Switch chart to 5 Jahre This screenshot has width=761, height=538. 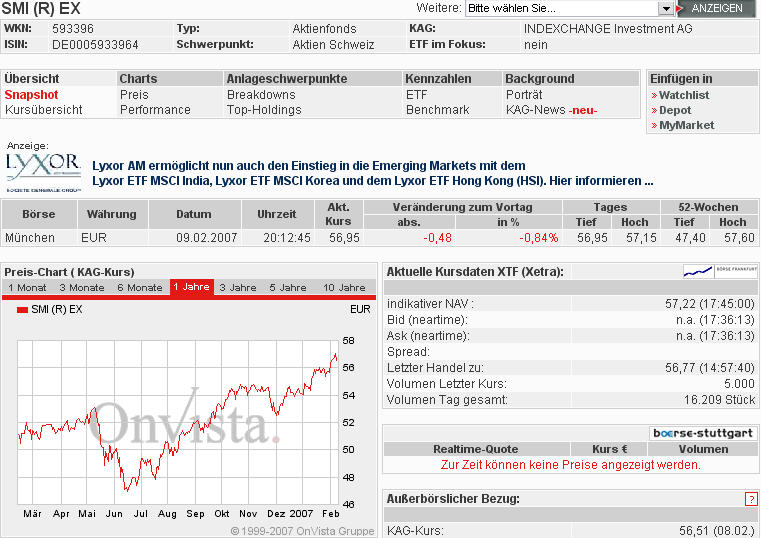coord(288,287)
